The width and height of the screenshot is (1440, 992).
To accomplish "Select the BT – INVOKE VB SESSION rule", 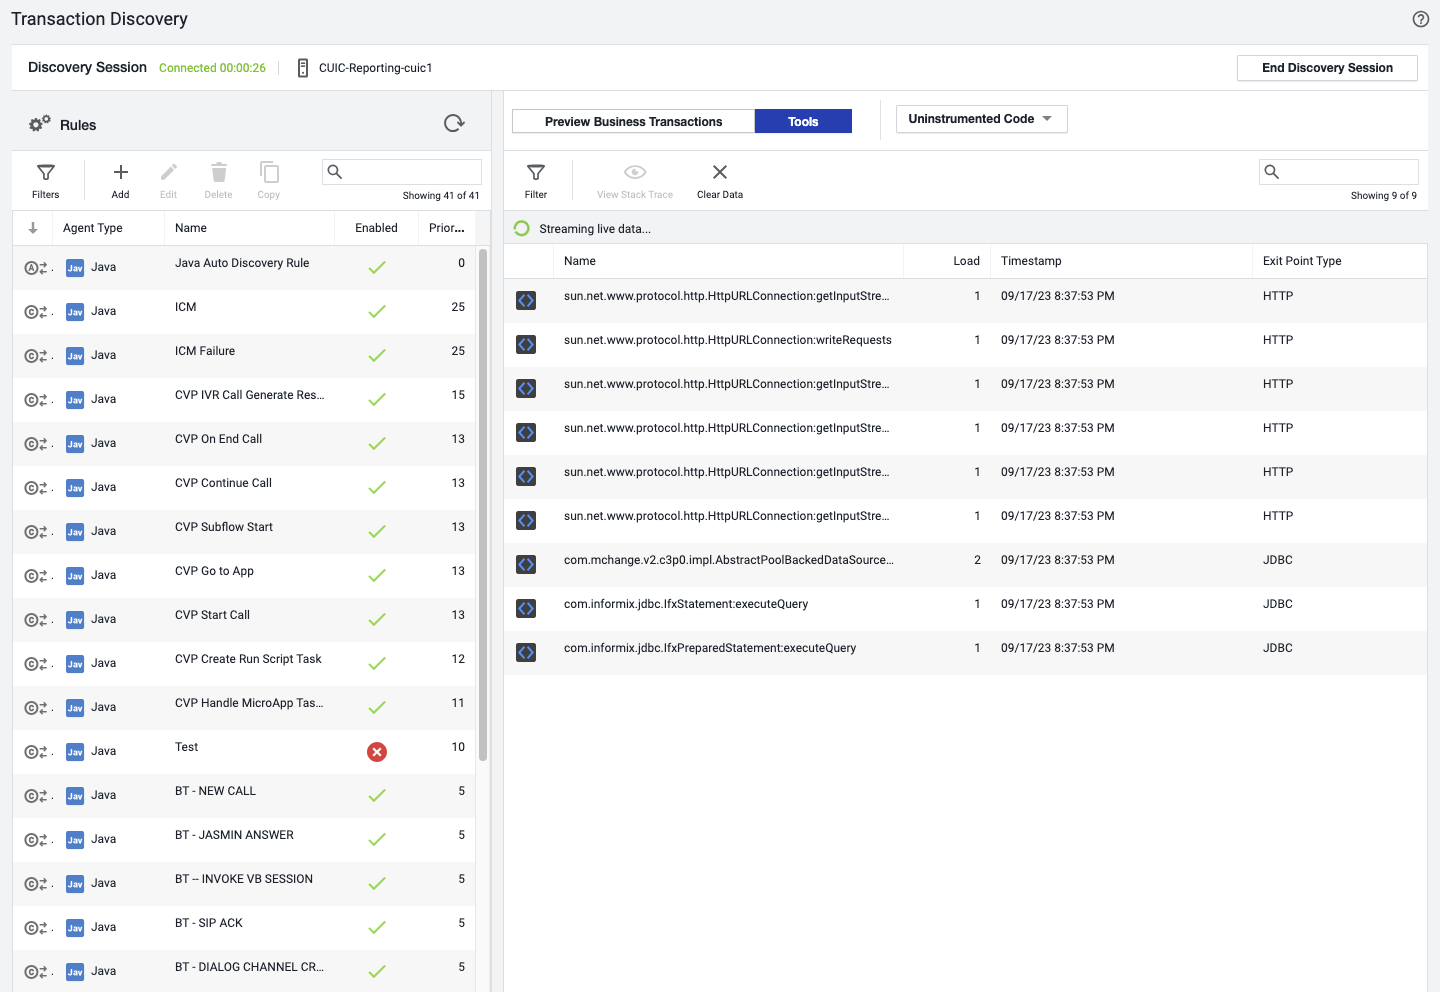I will click(244, 884).
